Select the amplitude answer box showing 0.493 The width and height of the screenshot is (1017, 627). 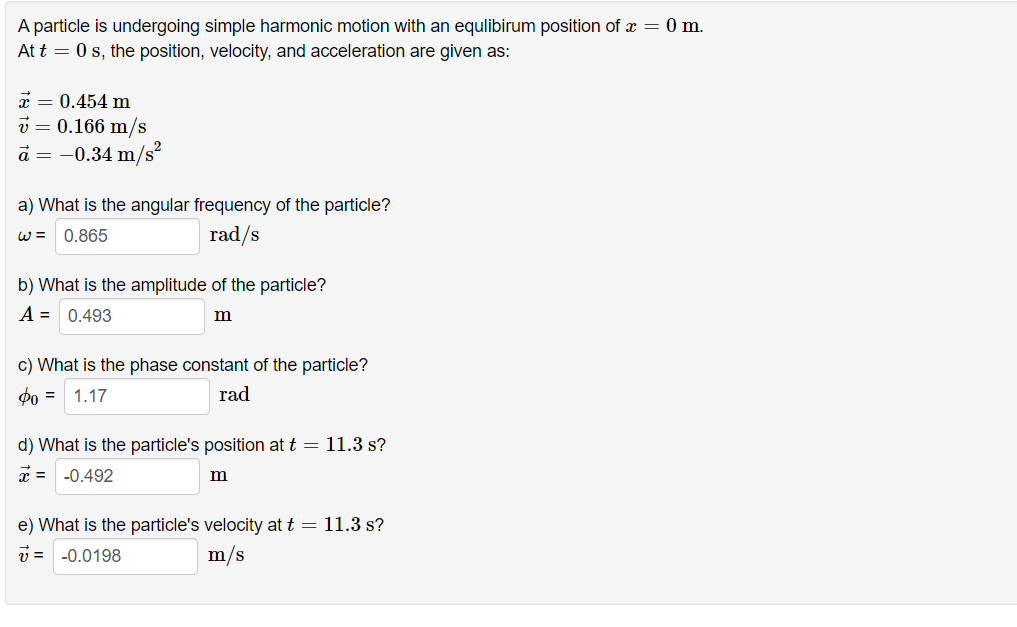point(131,316)
